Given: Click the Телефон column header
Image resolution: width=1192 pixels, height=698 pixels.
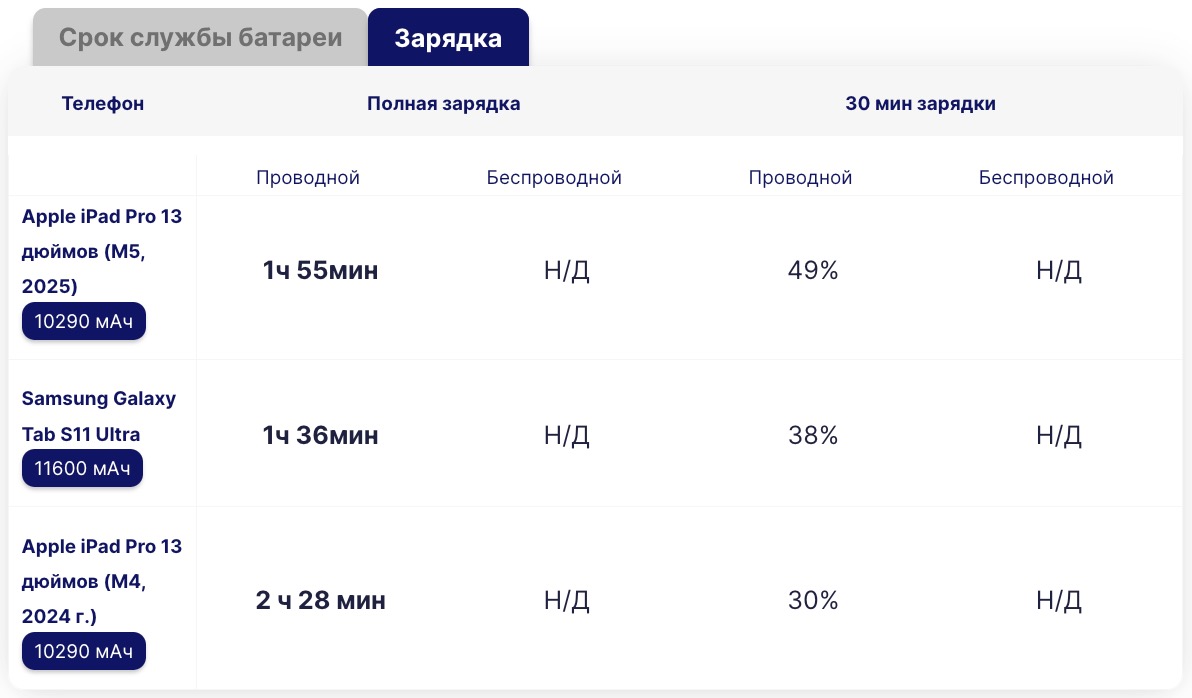Looking at the screenshot, I should [103, 104].
